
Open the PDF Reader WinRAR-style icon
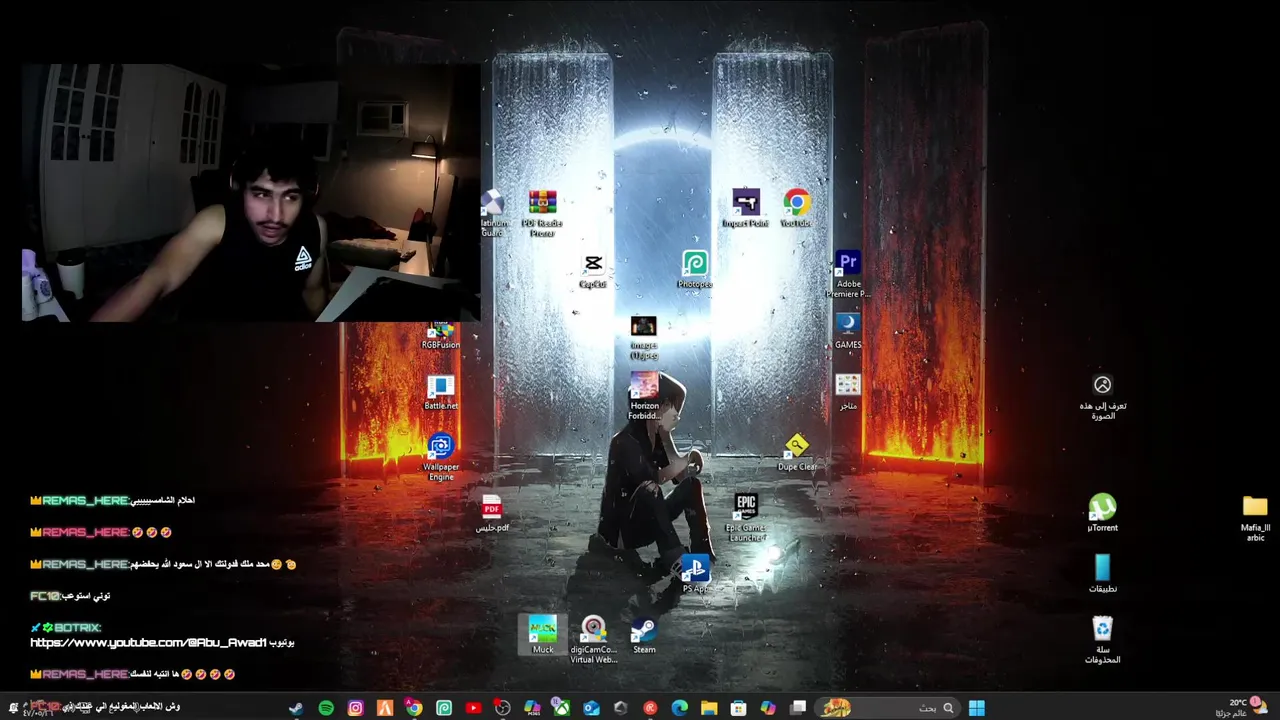tap(542, 214)
